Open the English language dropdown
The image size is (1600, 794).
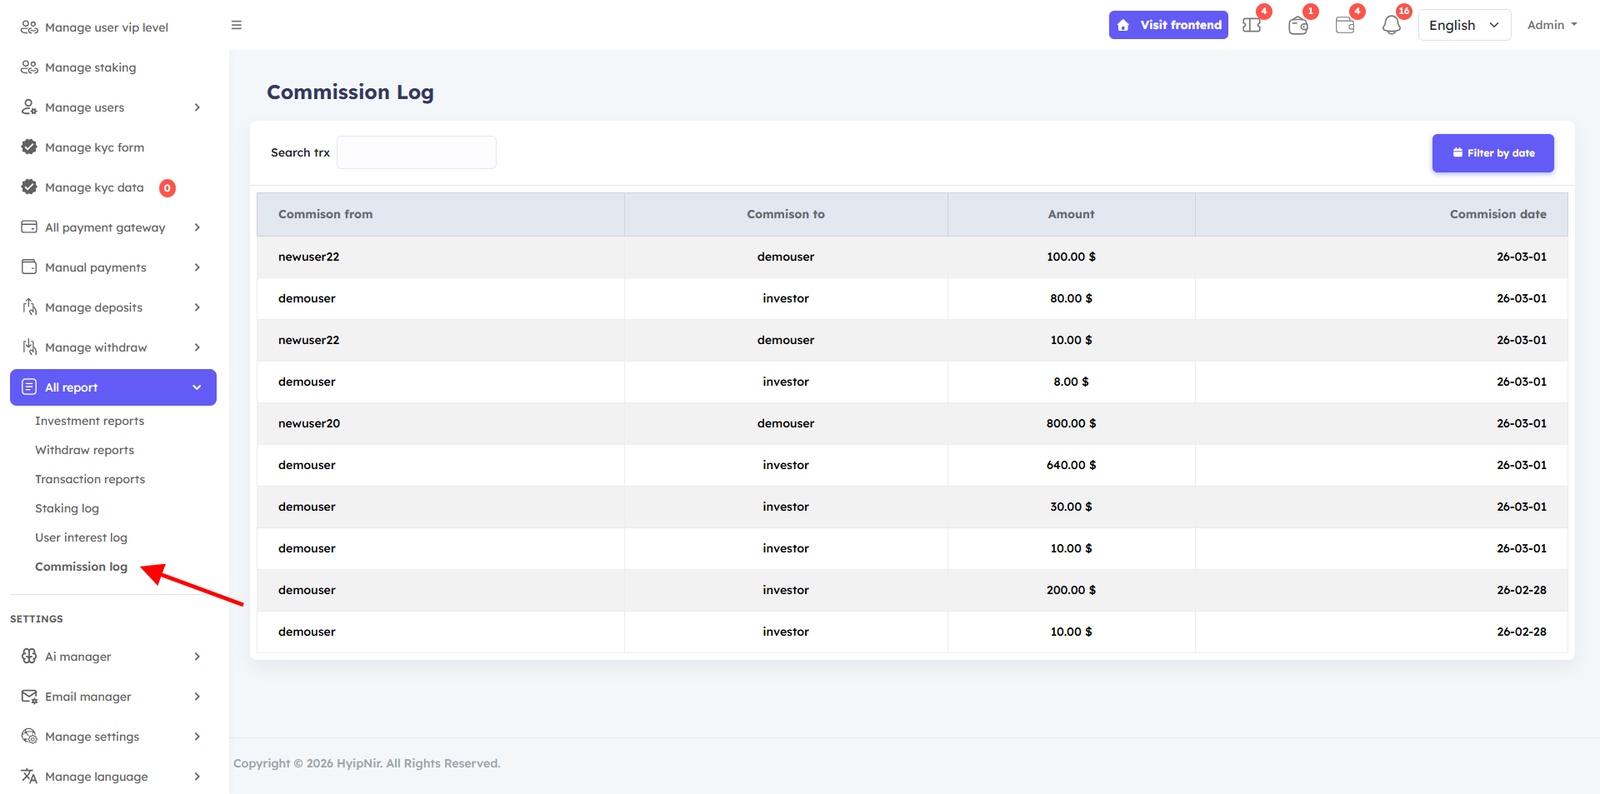(x=1463, y=25)
